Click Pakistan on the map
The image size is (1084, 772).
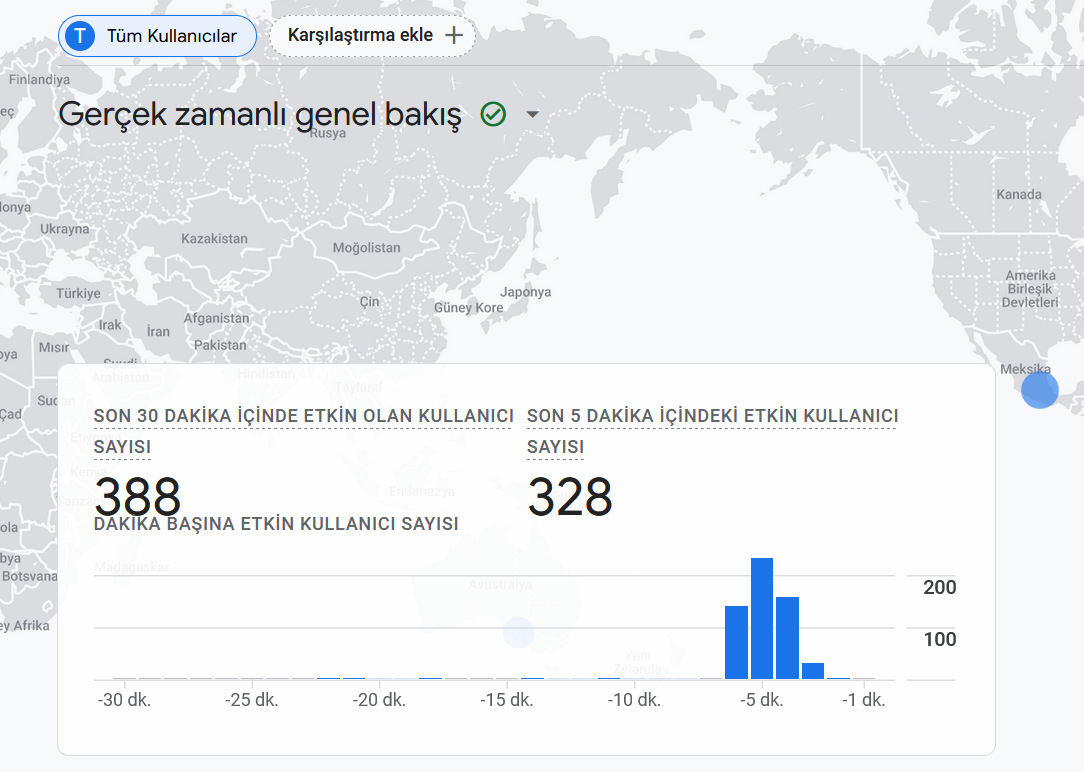coord(220,345)
